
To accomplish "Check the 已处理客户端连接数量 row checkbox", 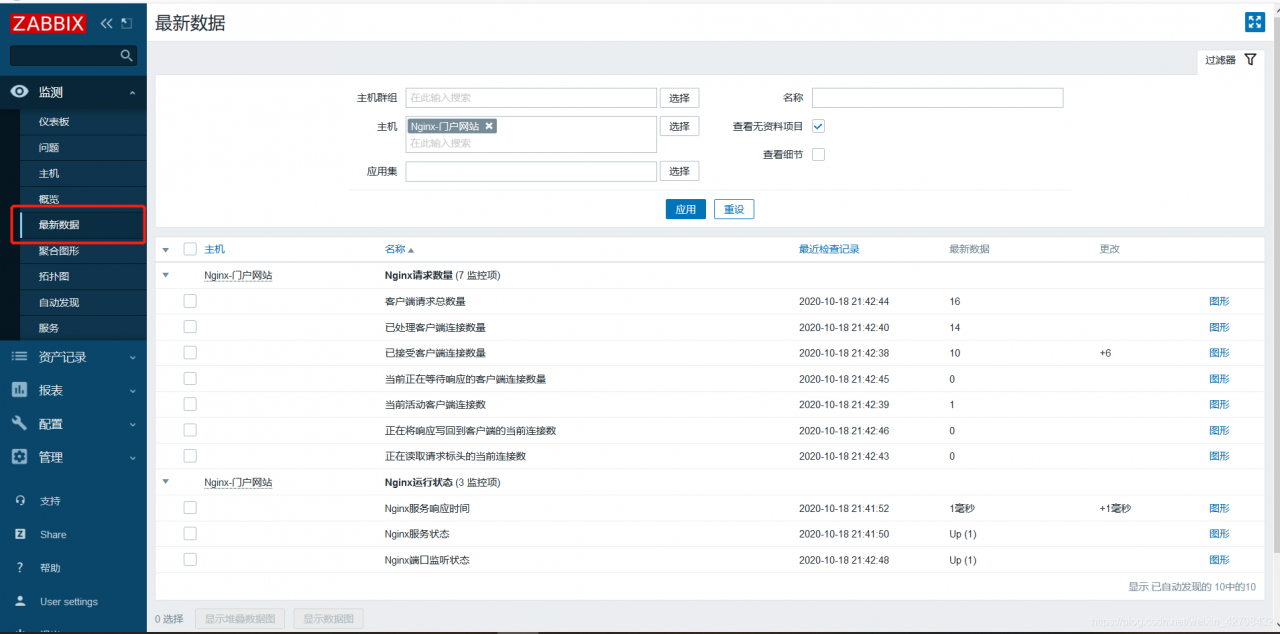I will pos(190,327).
